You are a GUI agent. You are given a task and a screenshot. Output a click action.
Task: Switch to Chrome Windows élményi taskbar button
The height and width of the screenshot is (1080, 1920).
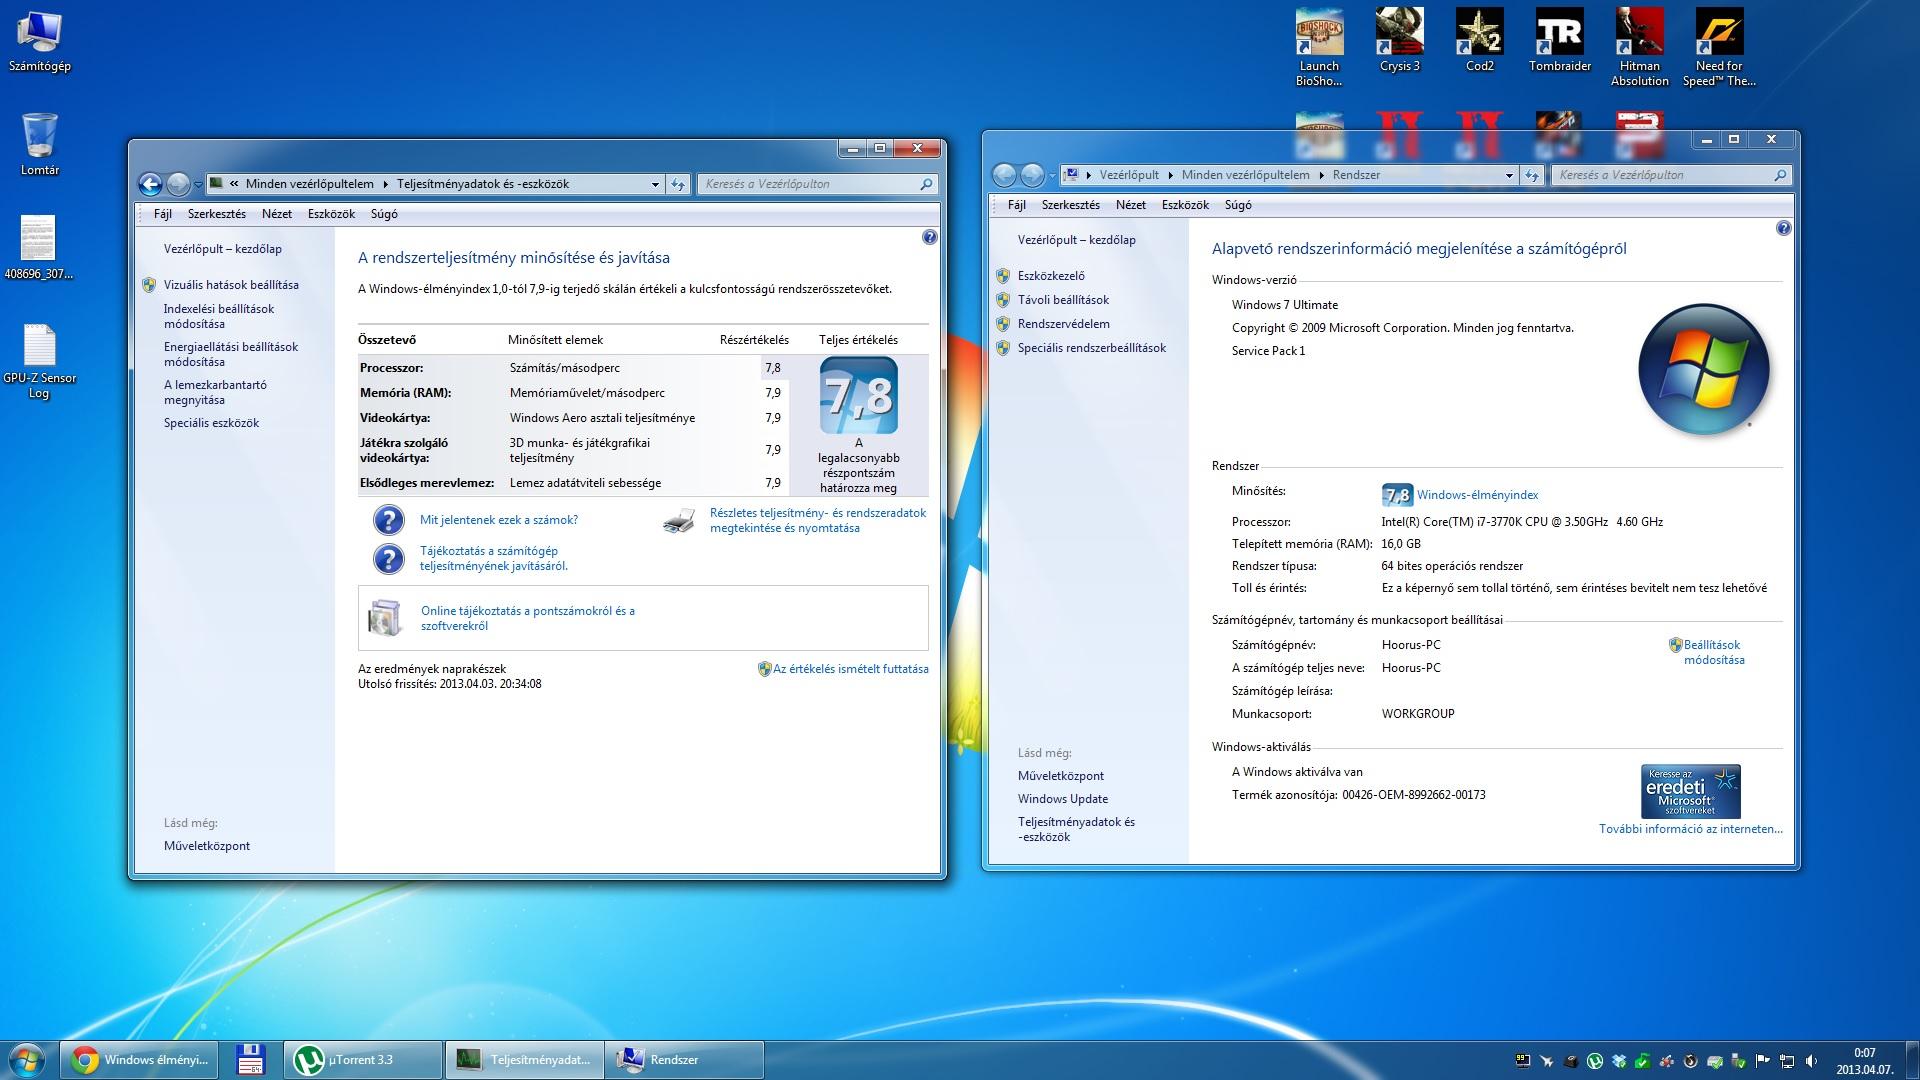pos(141,1060)
